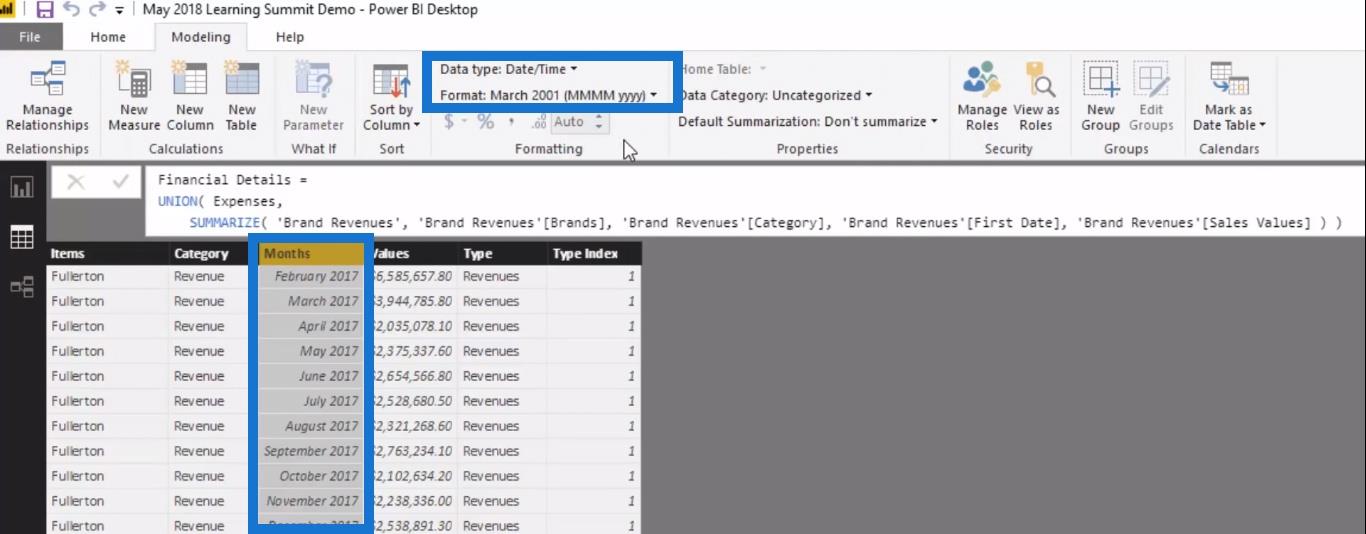
Task: Commit formula with the checkmark button
Action: (120, 182)
